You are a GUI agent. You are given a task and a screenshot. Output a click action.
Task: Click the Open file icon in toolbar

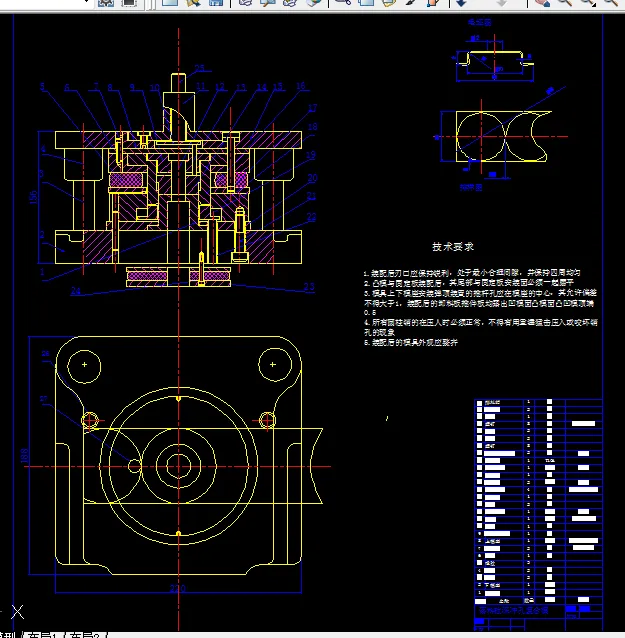[x=193, y=2]
